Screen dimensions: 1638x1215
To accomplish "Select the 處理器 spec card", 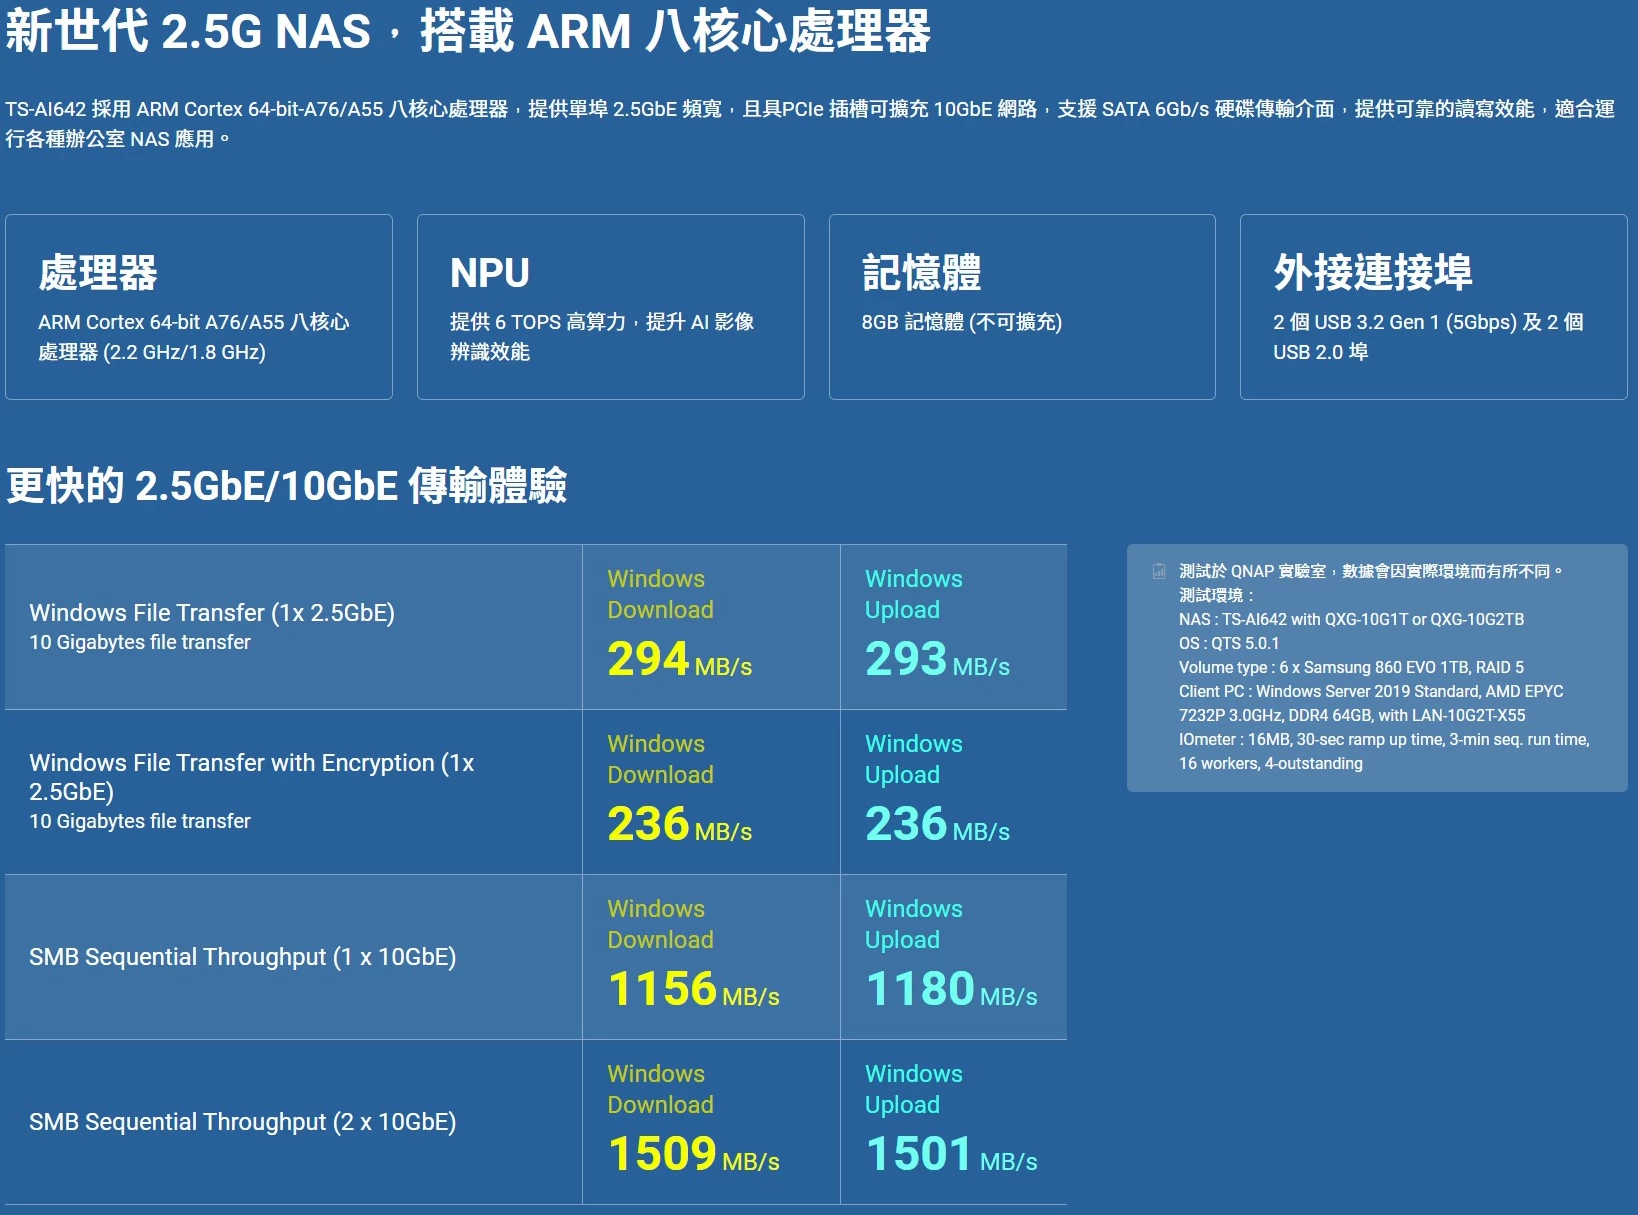I will (x=199, y=307).
